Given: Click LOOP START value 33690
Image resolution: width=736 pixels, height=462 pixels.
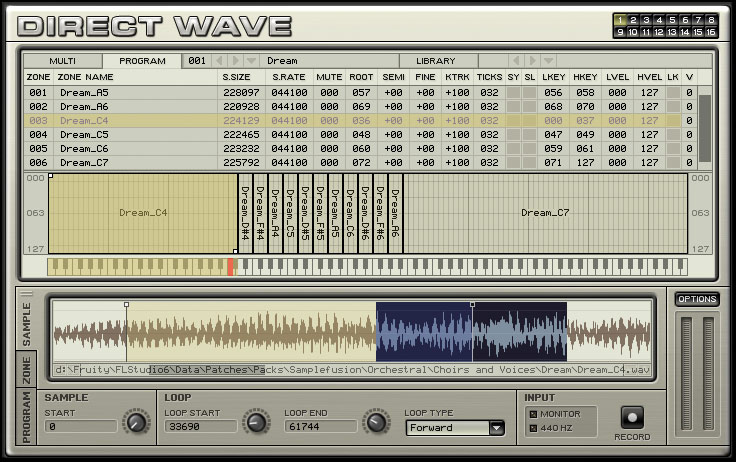Looking at the screenshot, I should pos(201,426).
